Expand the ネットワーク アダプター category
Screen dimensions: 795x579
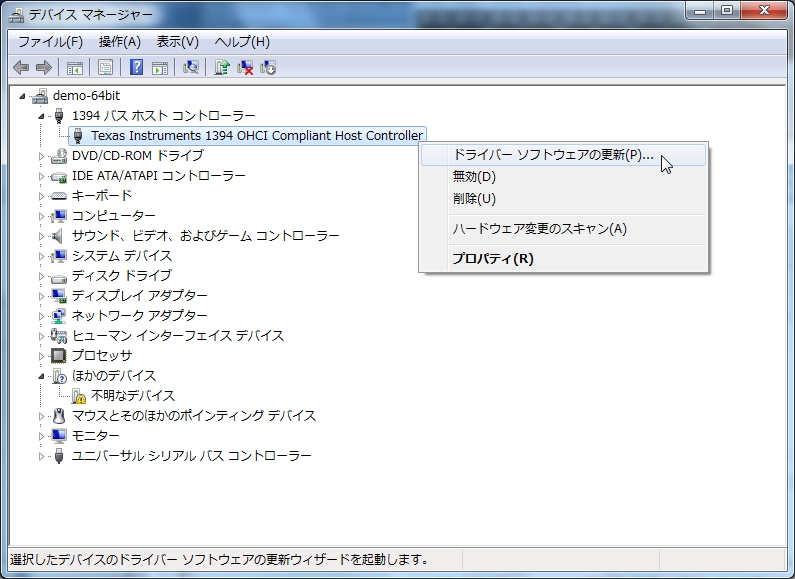(42, 316)
